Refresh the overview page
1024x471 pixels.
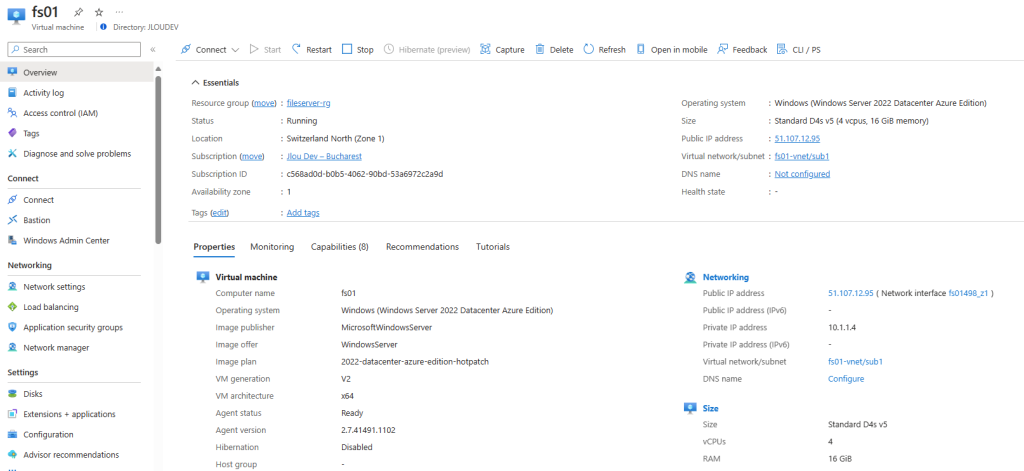tap(605, 50)
